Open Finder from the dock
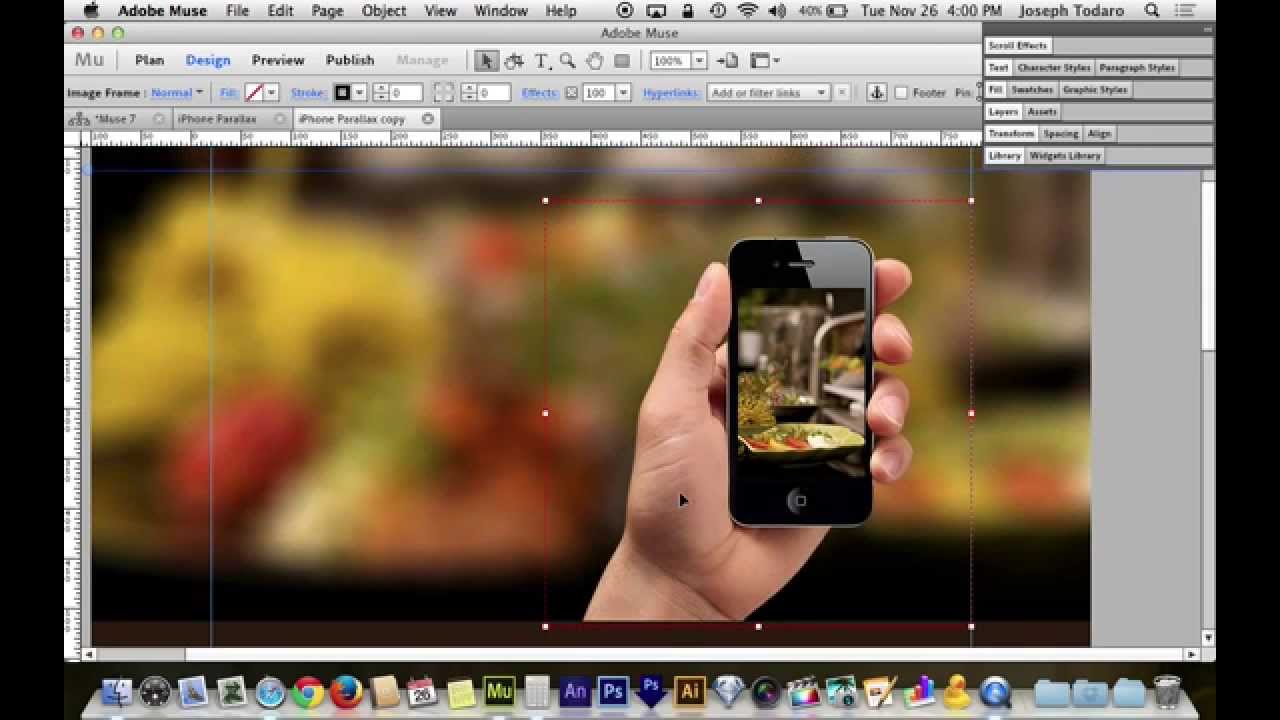 [117, 692]
